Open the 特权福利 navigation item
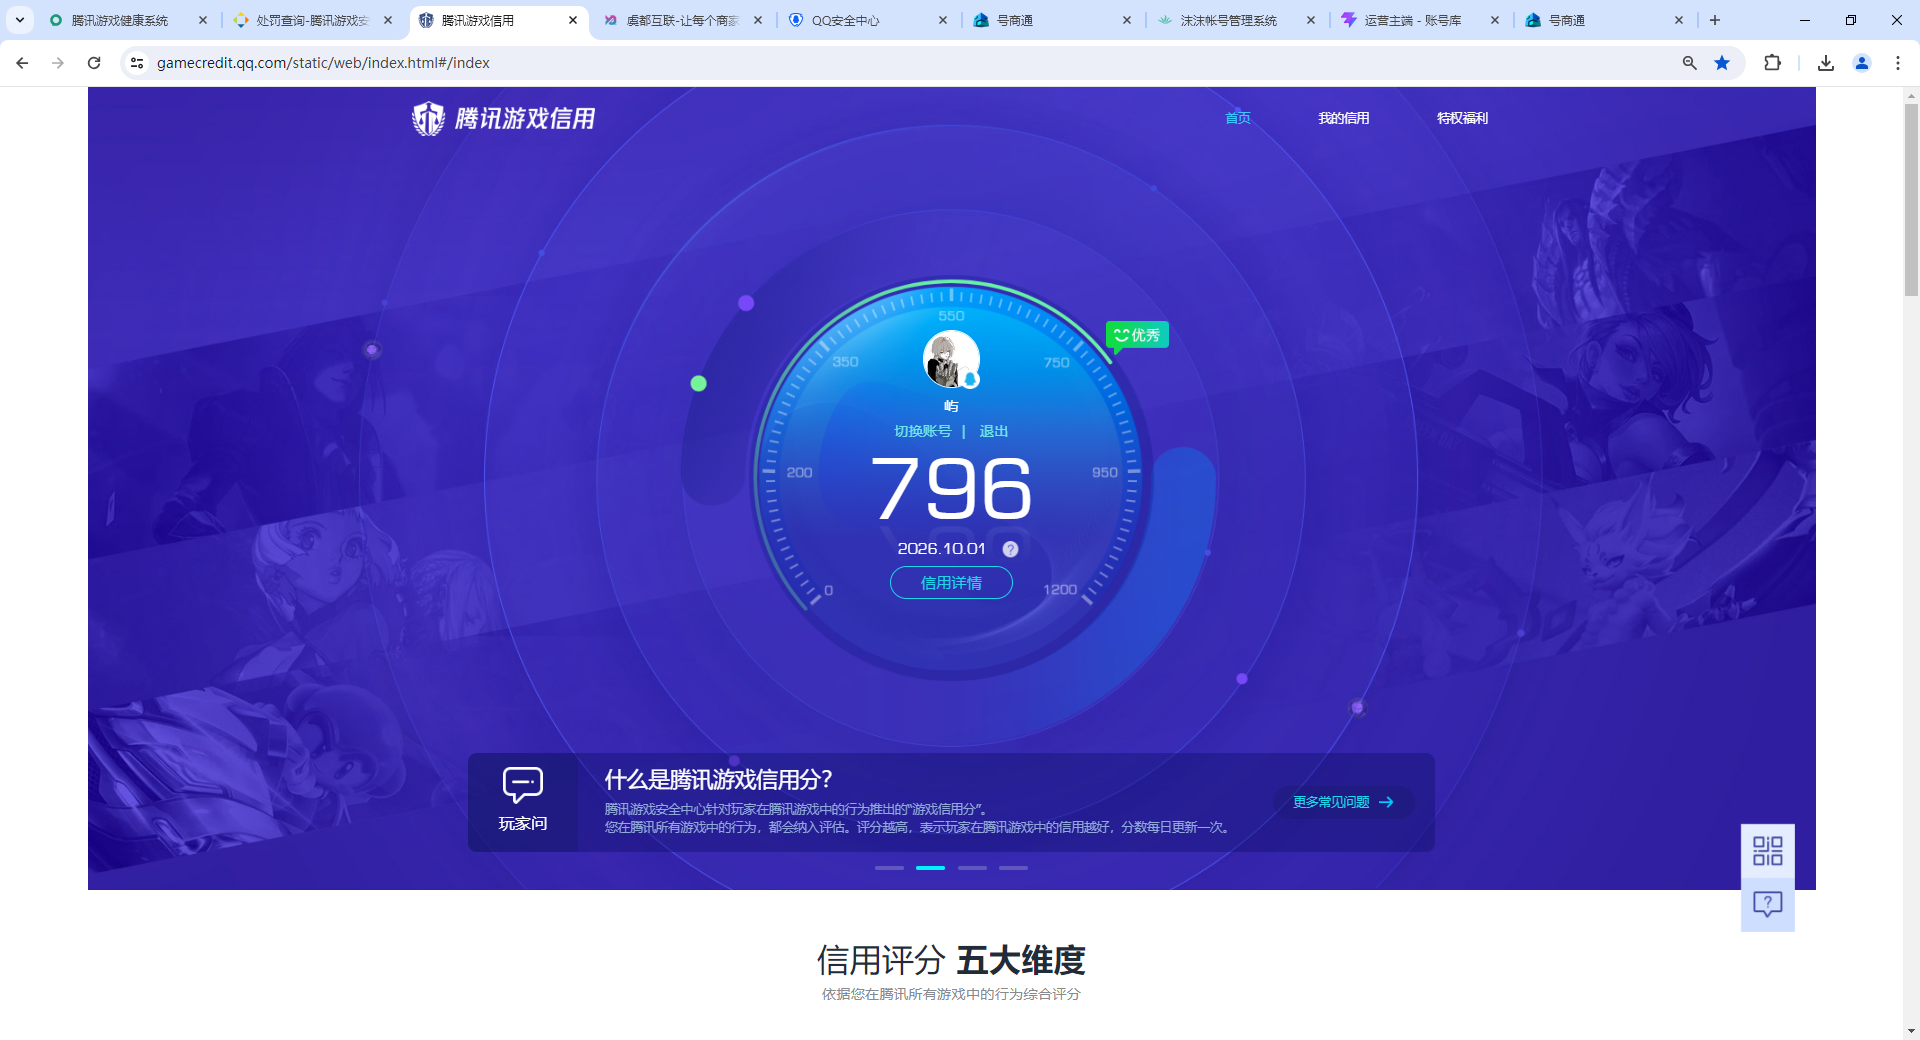Image resolution: width=1920 pixels, height=1040 pixels. pyautogui.click(x=1462, y=118)
